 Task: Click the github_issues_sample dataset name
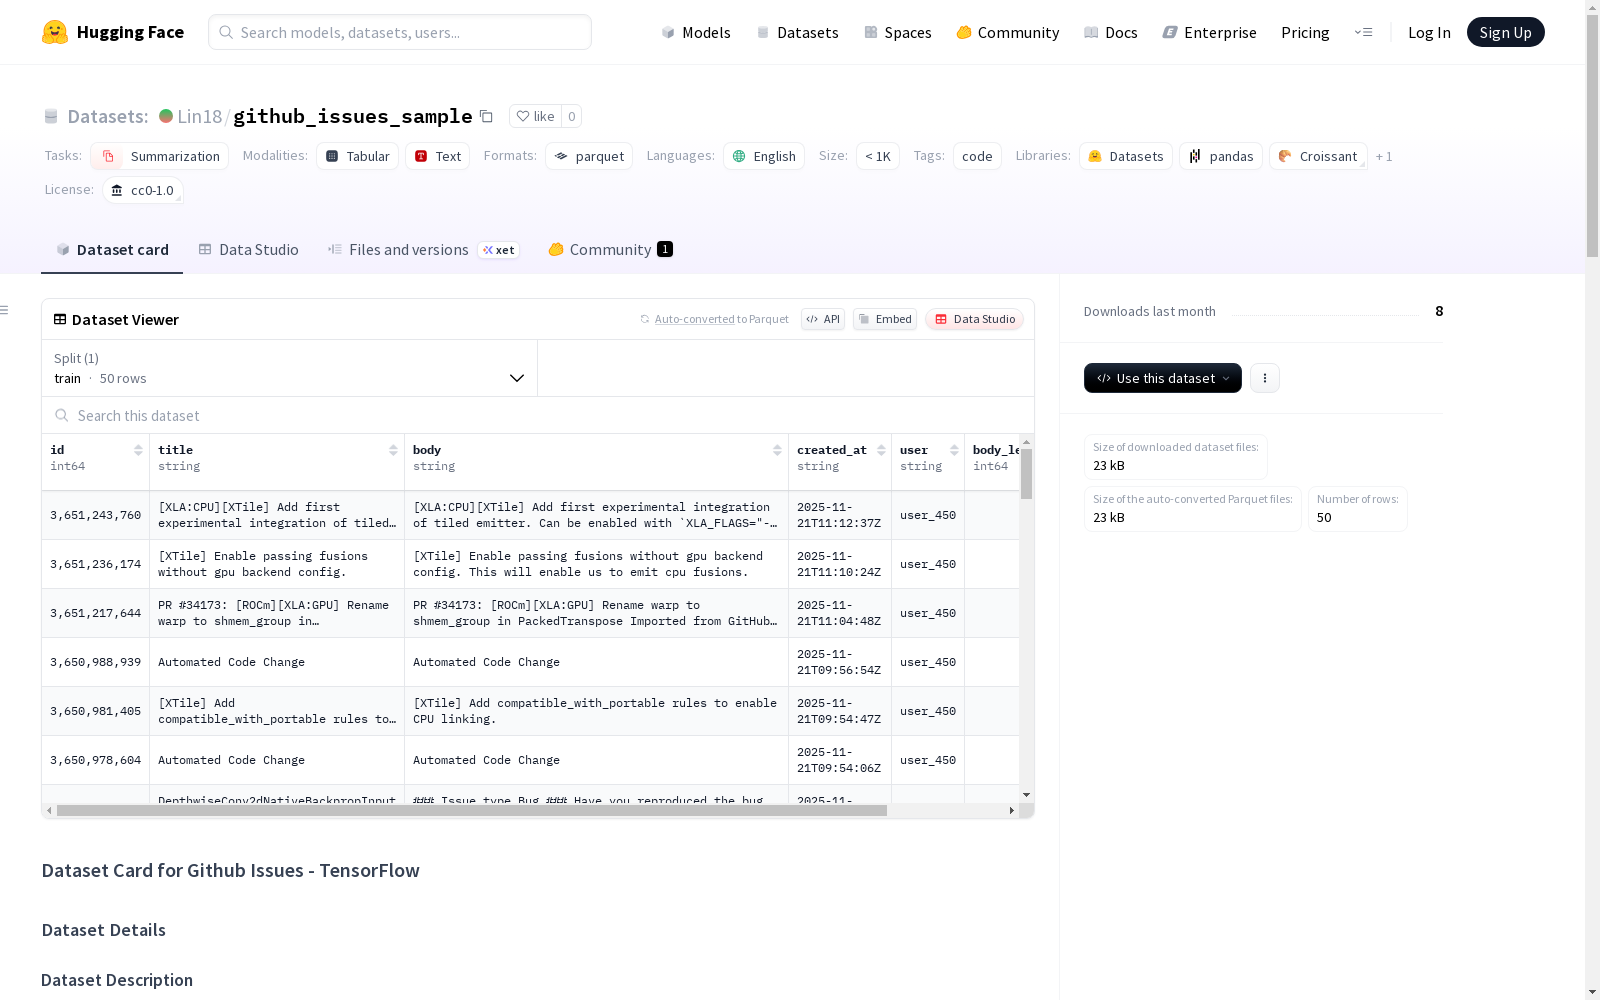click(x=353, y=116)
